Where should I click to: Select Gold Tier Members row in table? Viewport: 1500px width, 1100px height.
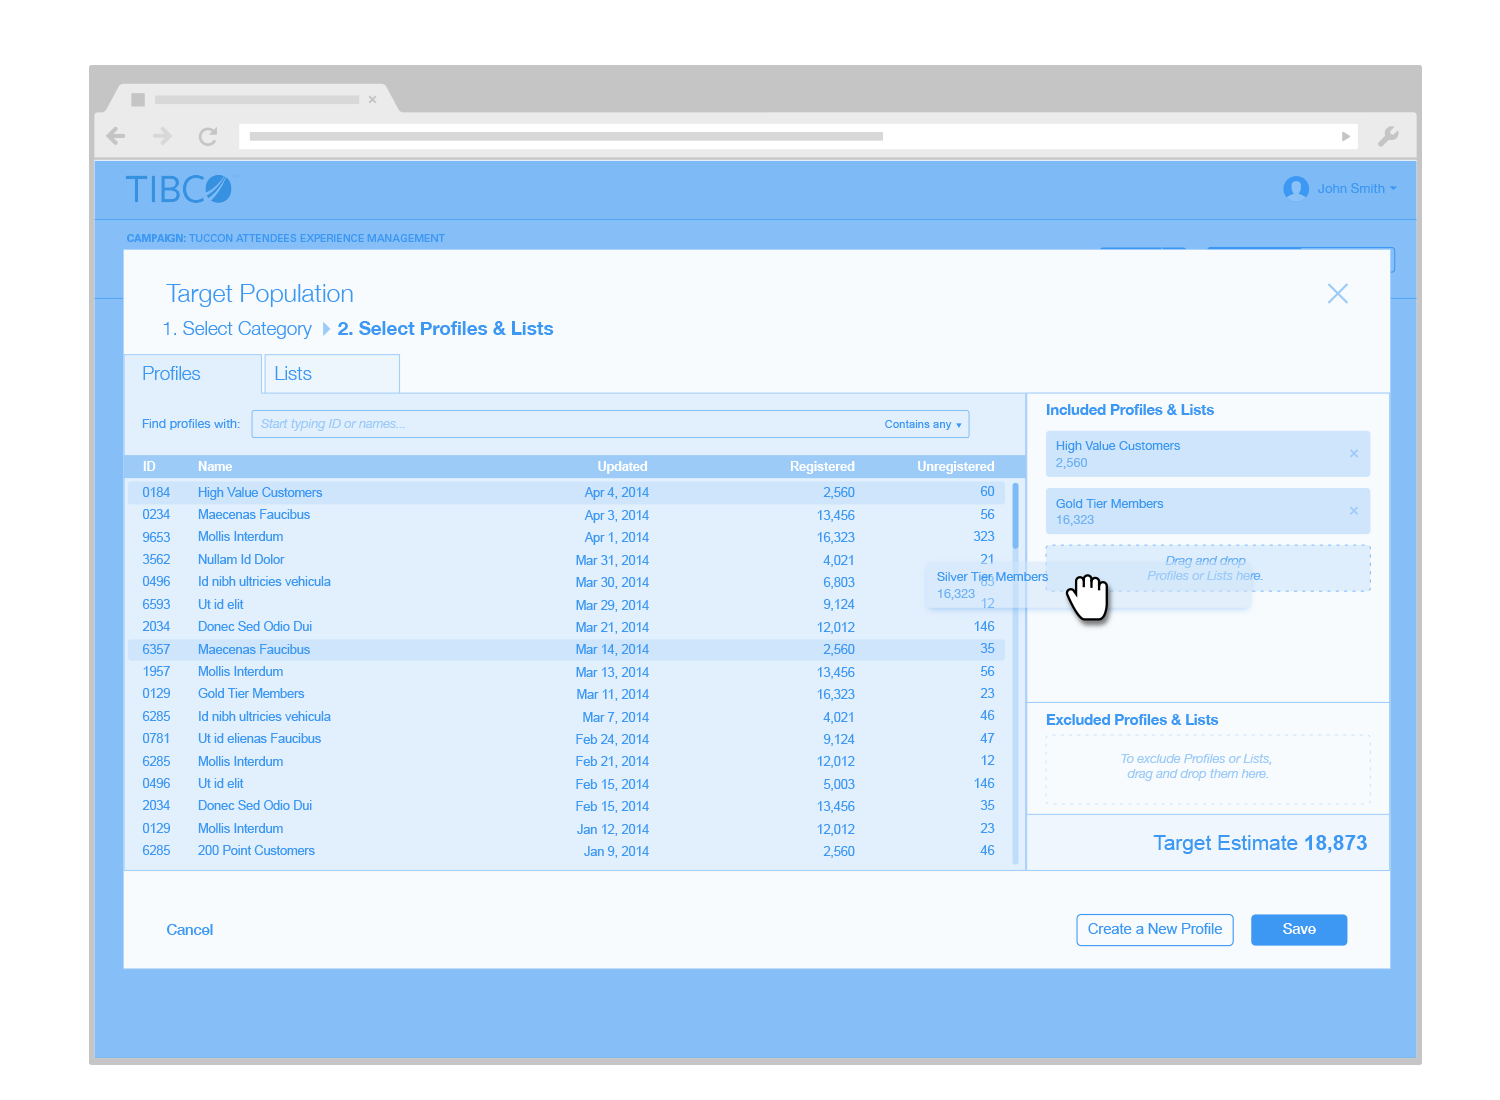pyautogui.click(x=567, y=694)
